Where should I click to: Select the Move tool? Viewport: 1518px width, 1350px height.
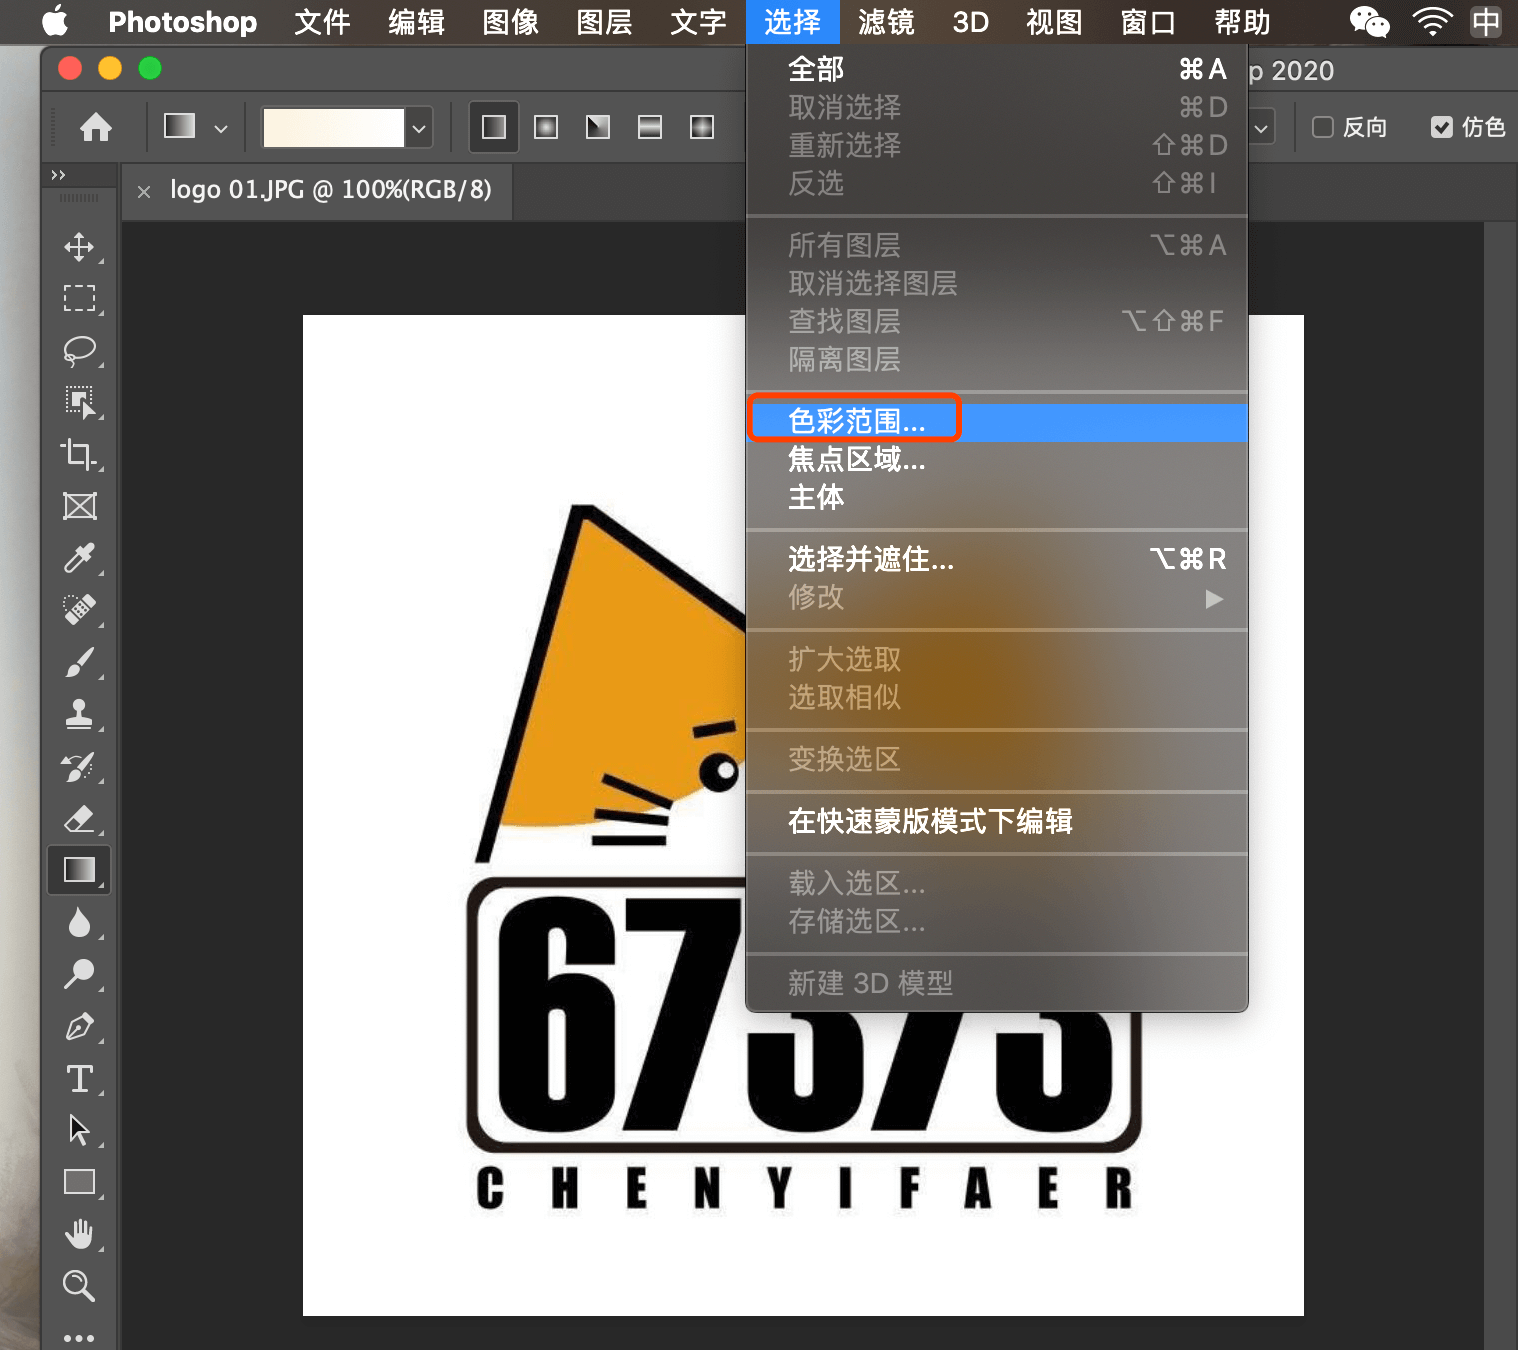click(79, 246)
